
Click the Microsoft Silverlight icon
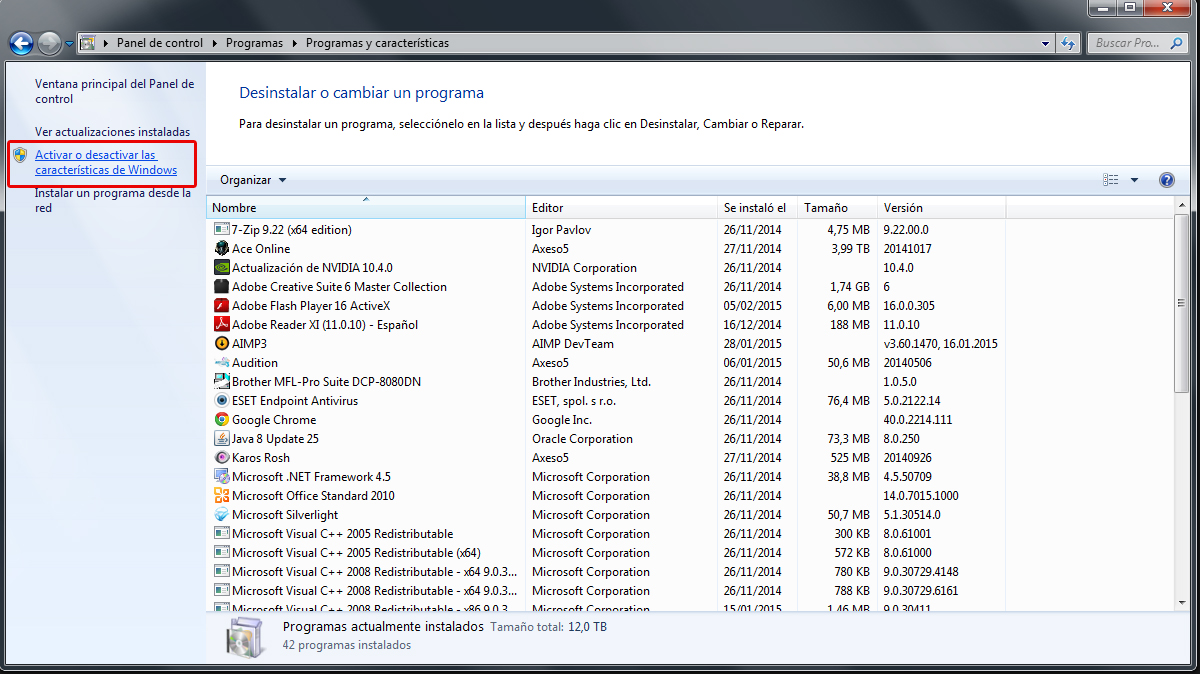(x=222, y=515)
